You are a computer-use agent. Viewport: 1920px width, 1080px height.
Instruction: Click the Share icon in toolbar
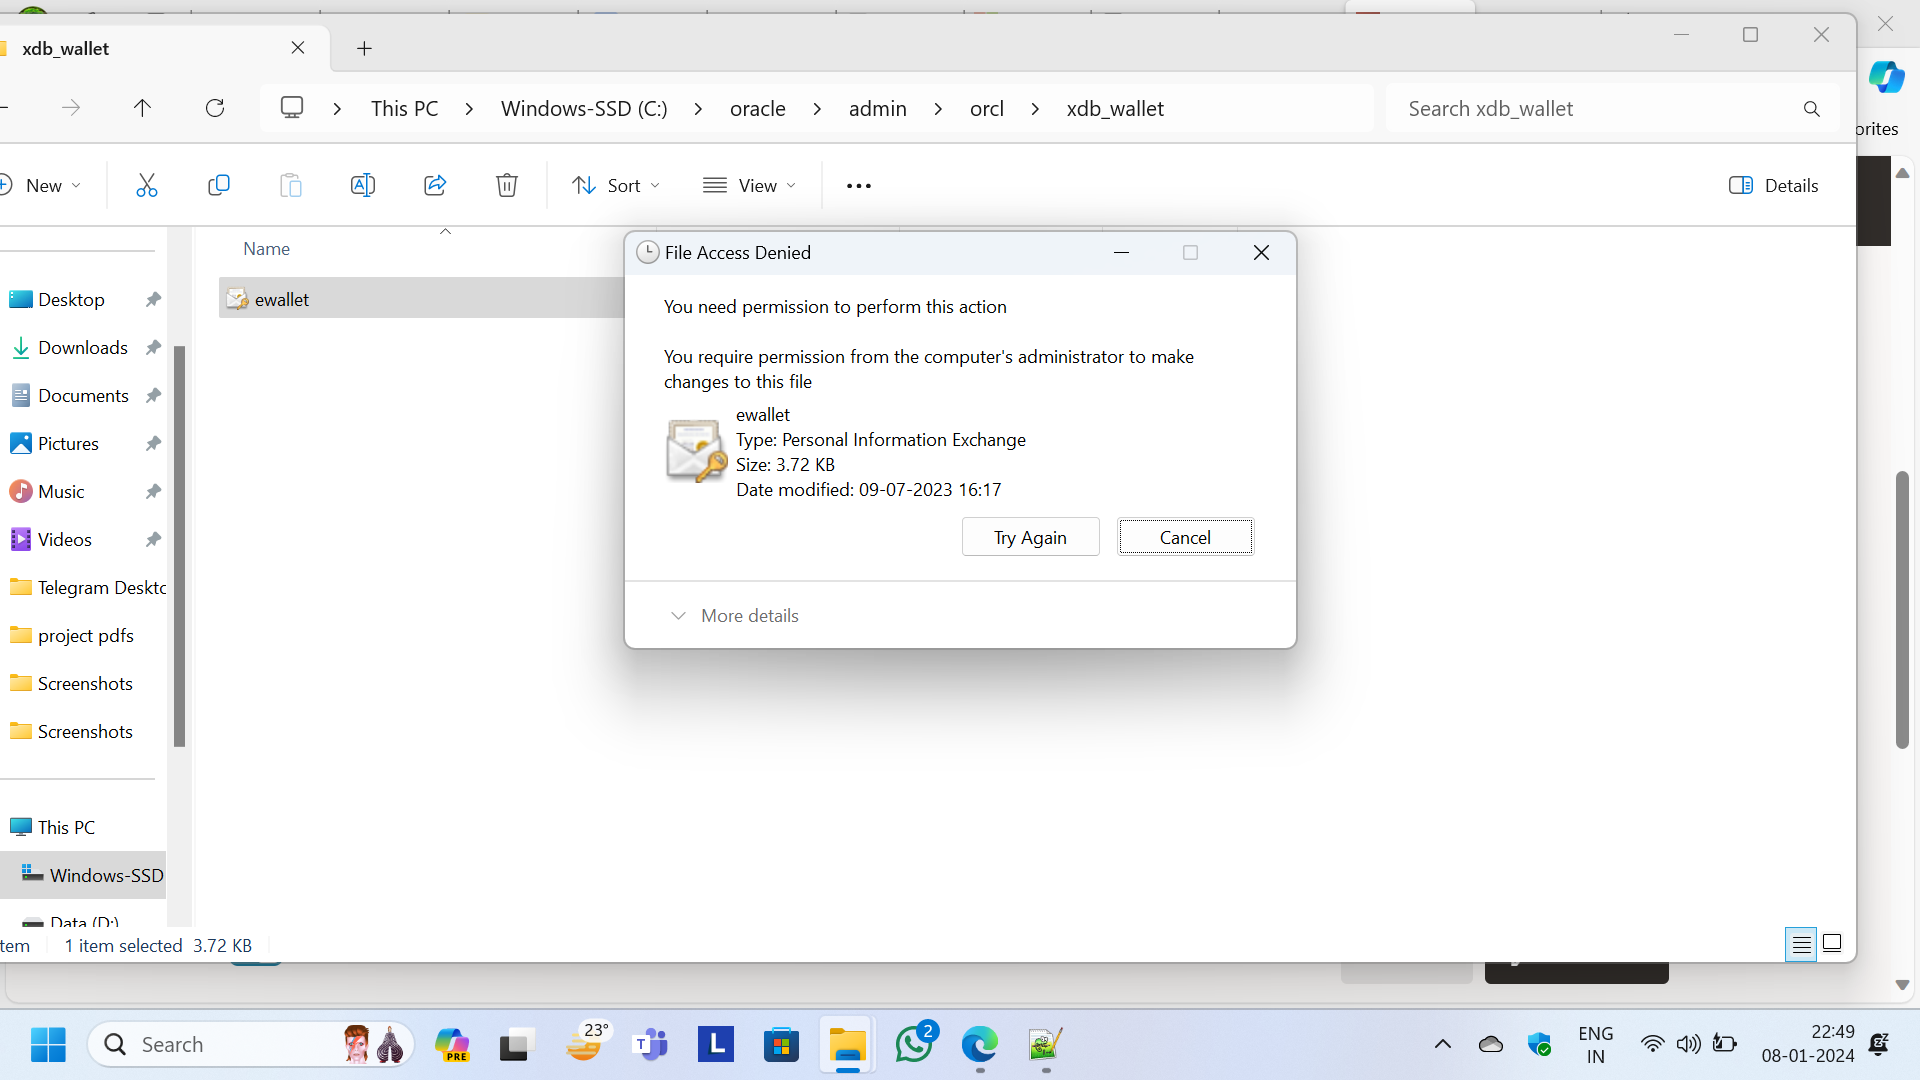(435, 185)
